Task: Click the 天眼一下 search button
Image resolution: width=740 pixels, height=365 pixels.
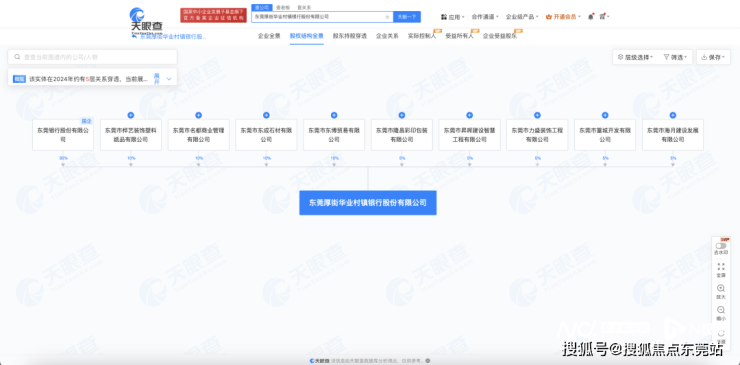Action: pos(407,17)
